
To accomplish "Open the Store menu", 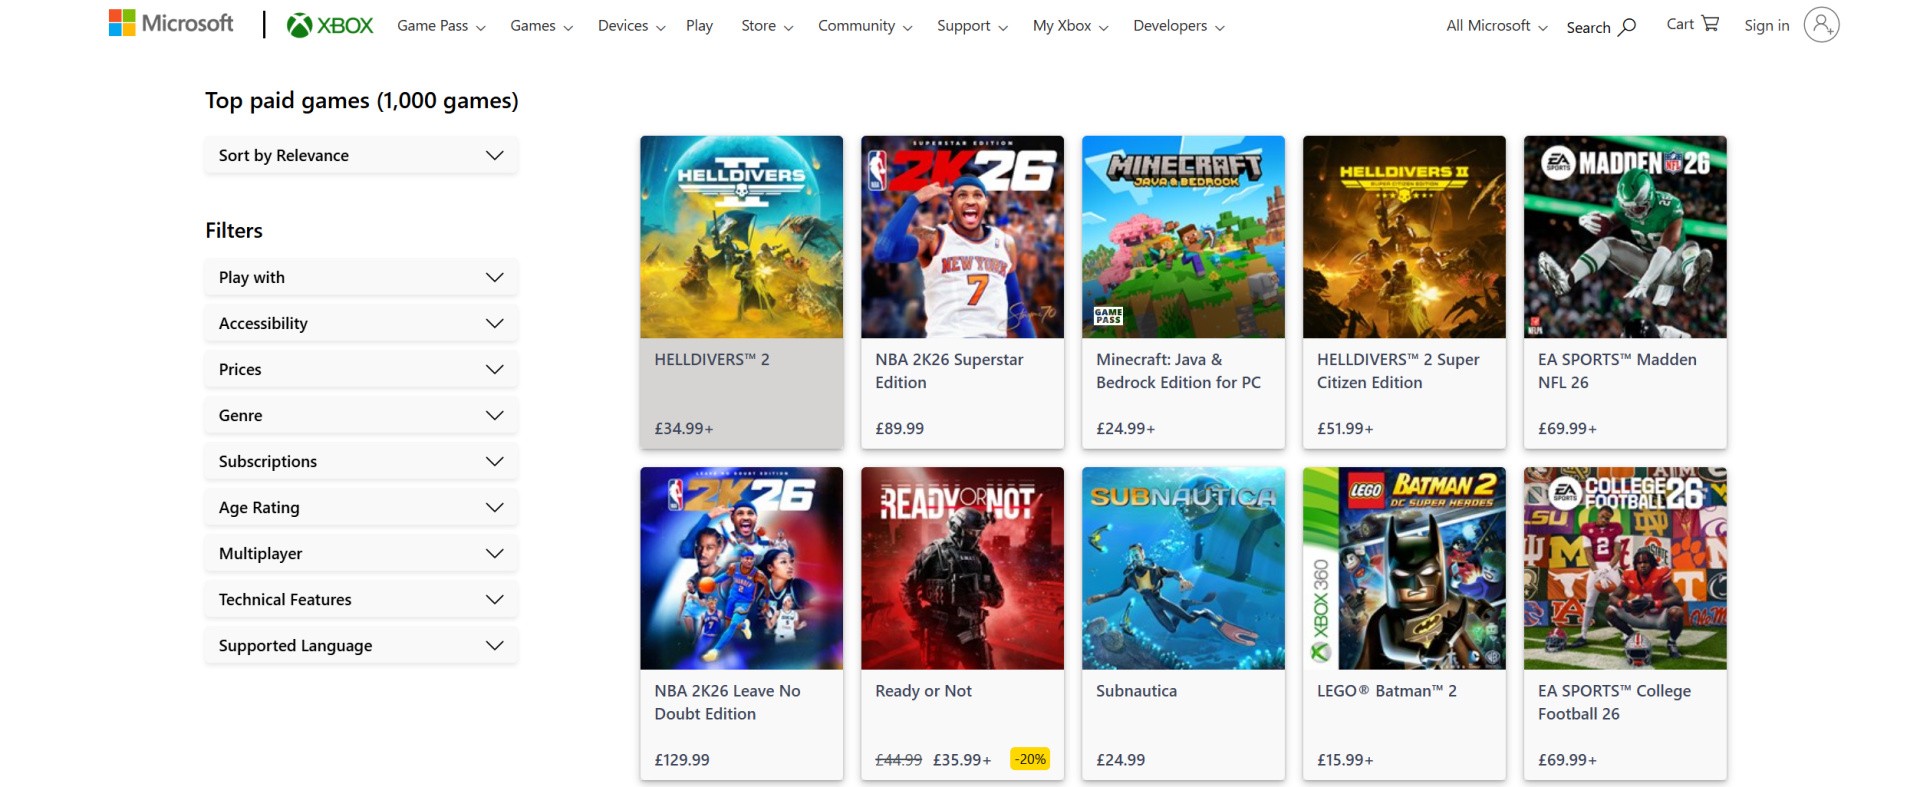I will tap(767, 26).
